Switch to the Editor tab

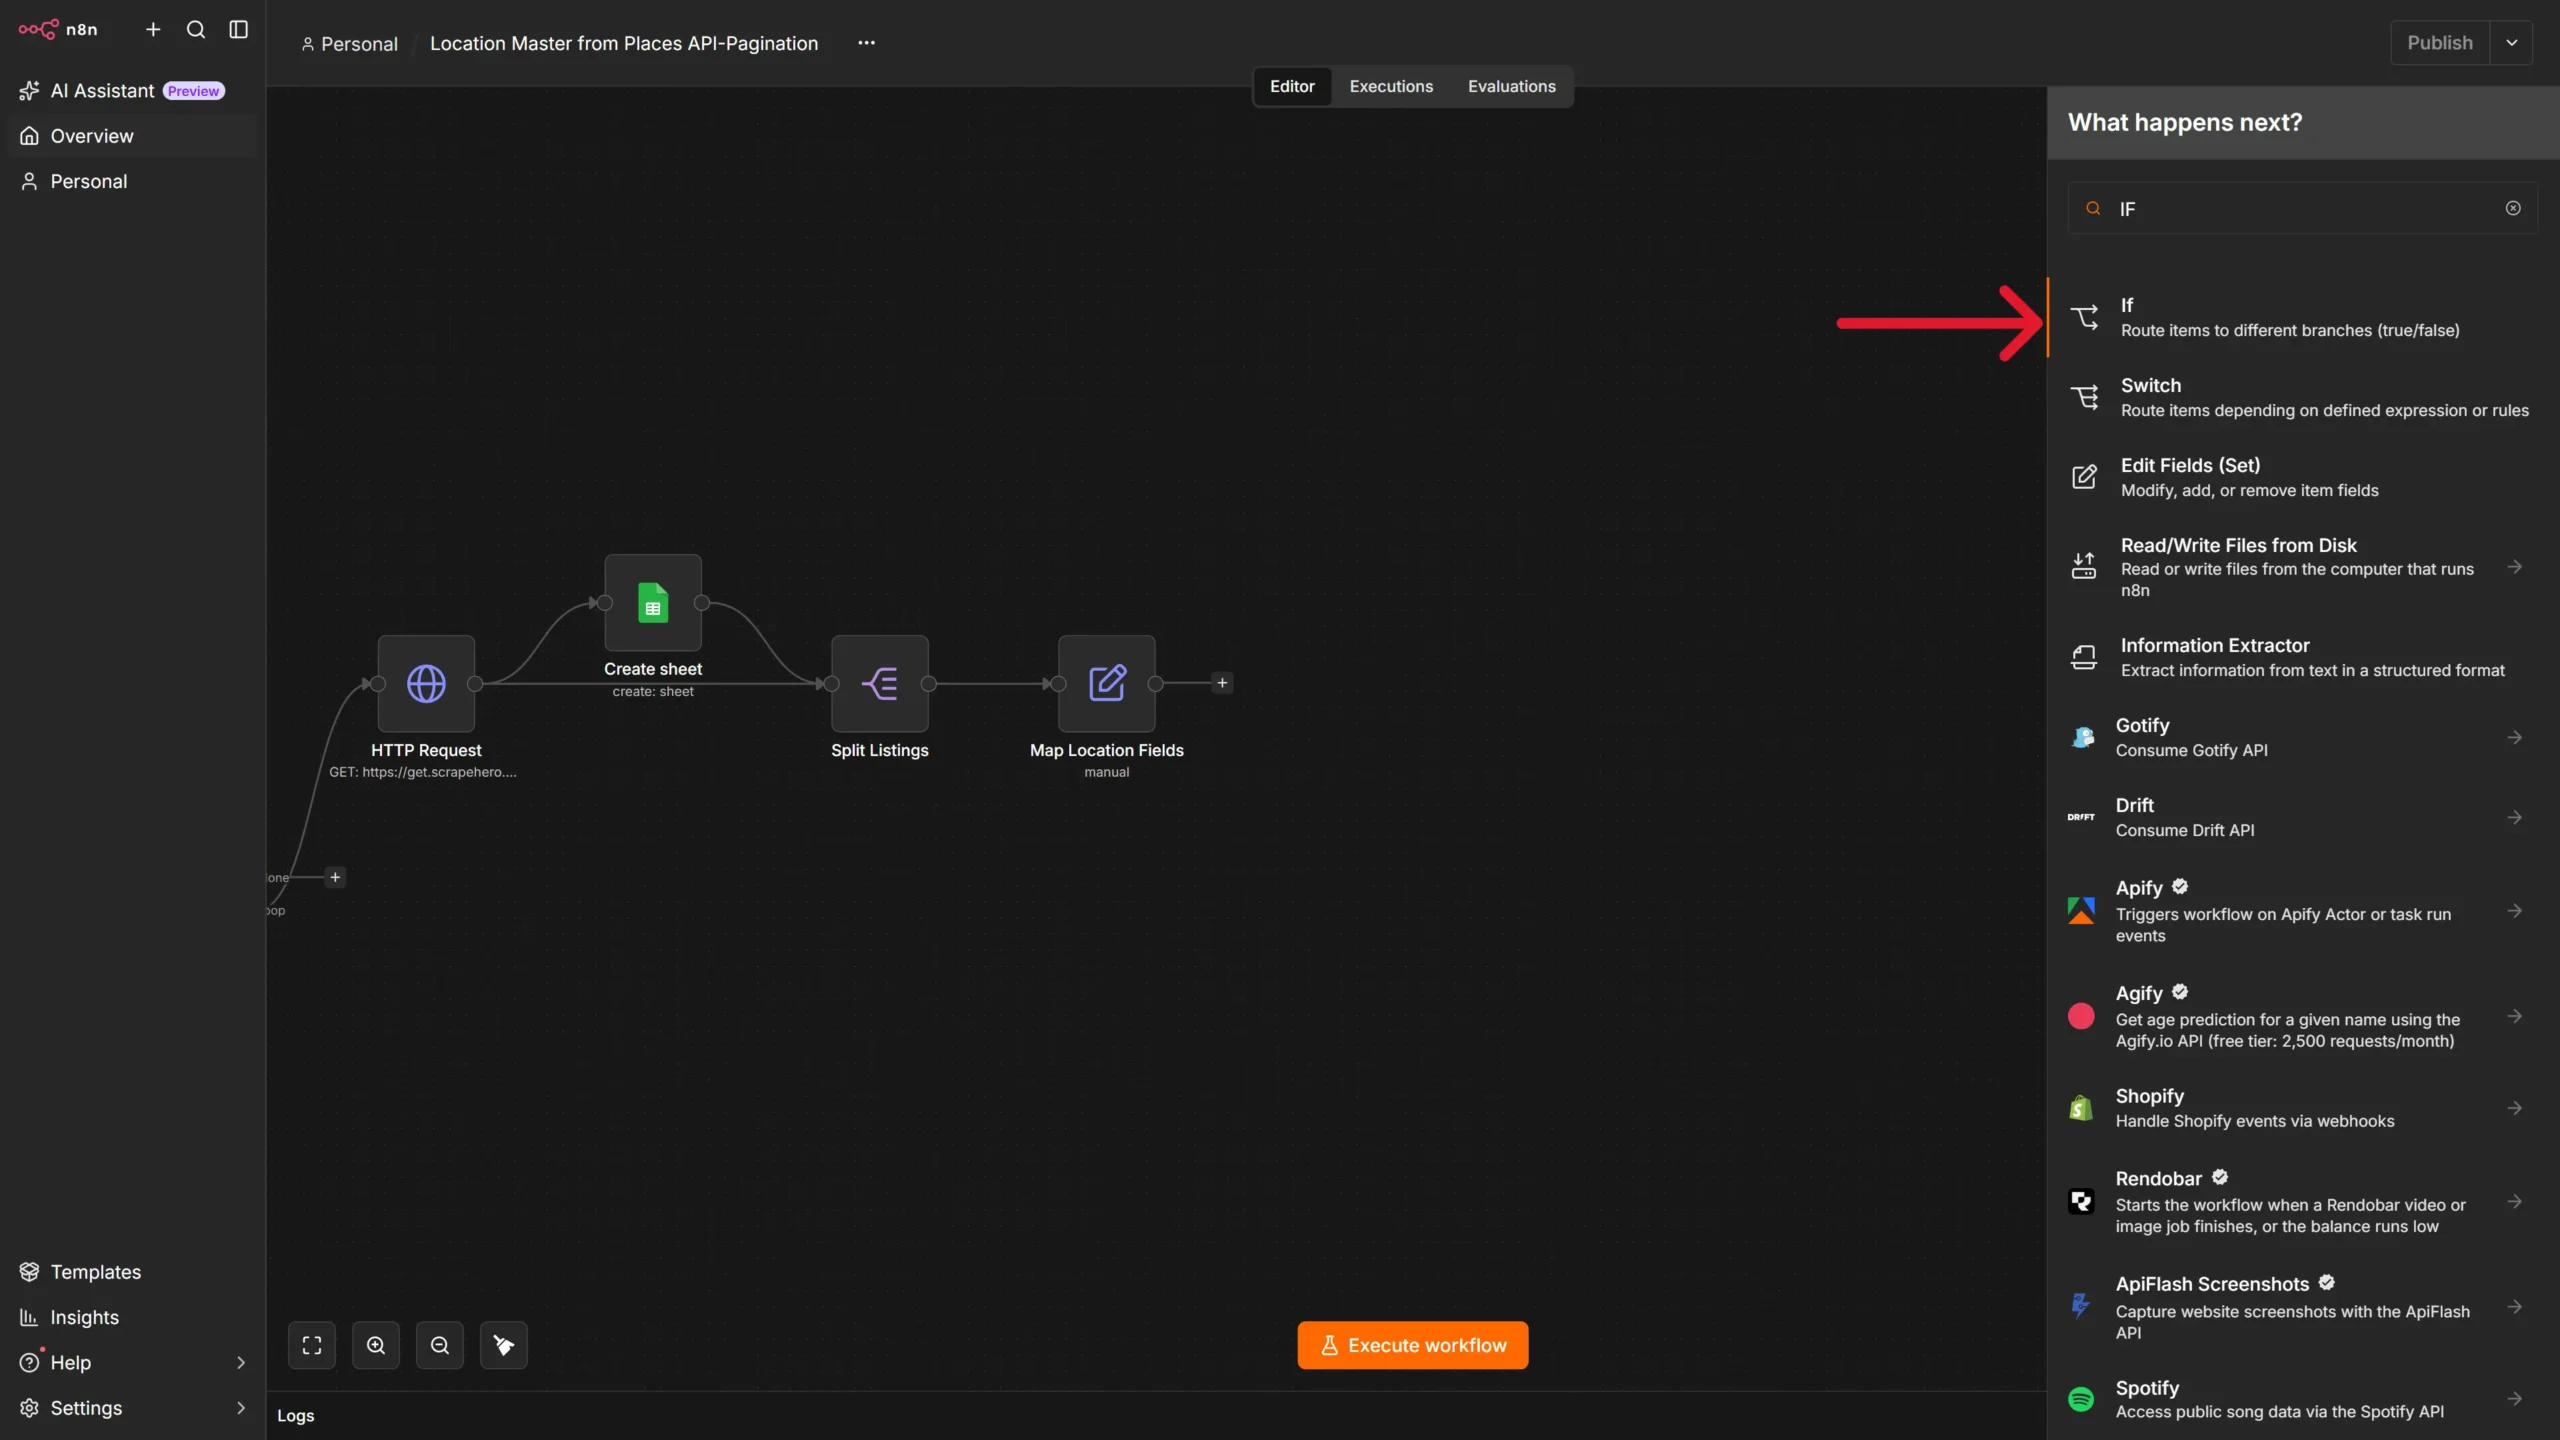coord(1292,86)
